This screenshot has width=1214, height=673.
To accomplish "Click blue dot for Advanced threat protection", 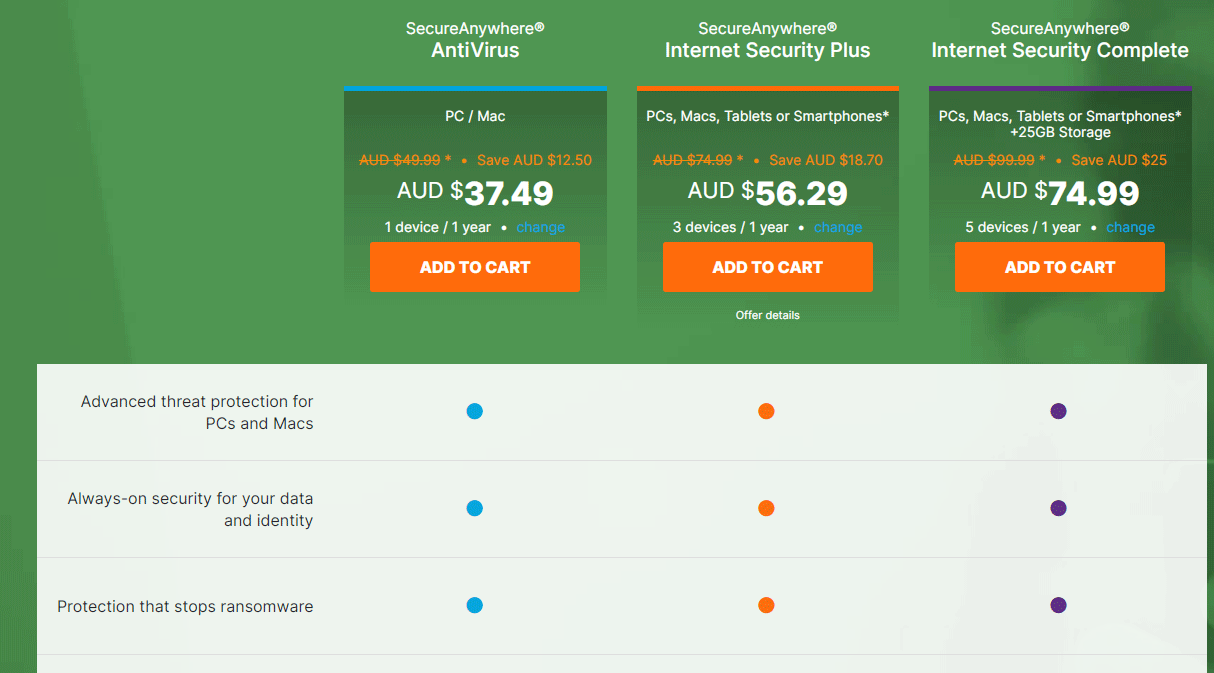I will point(475,411).
